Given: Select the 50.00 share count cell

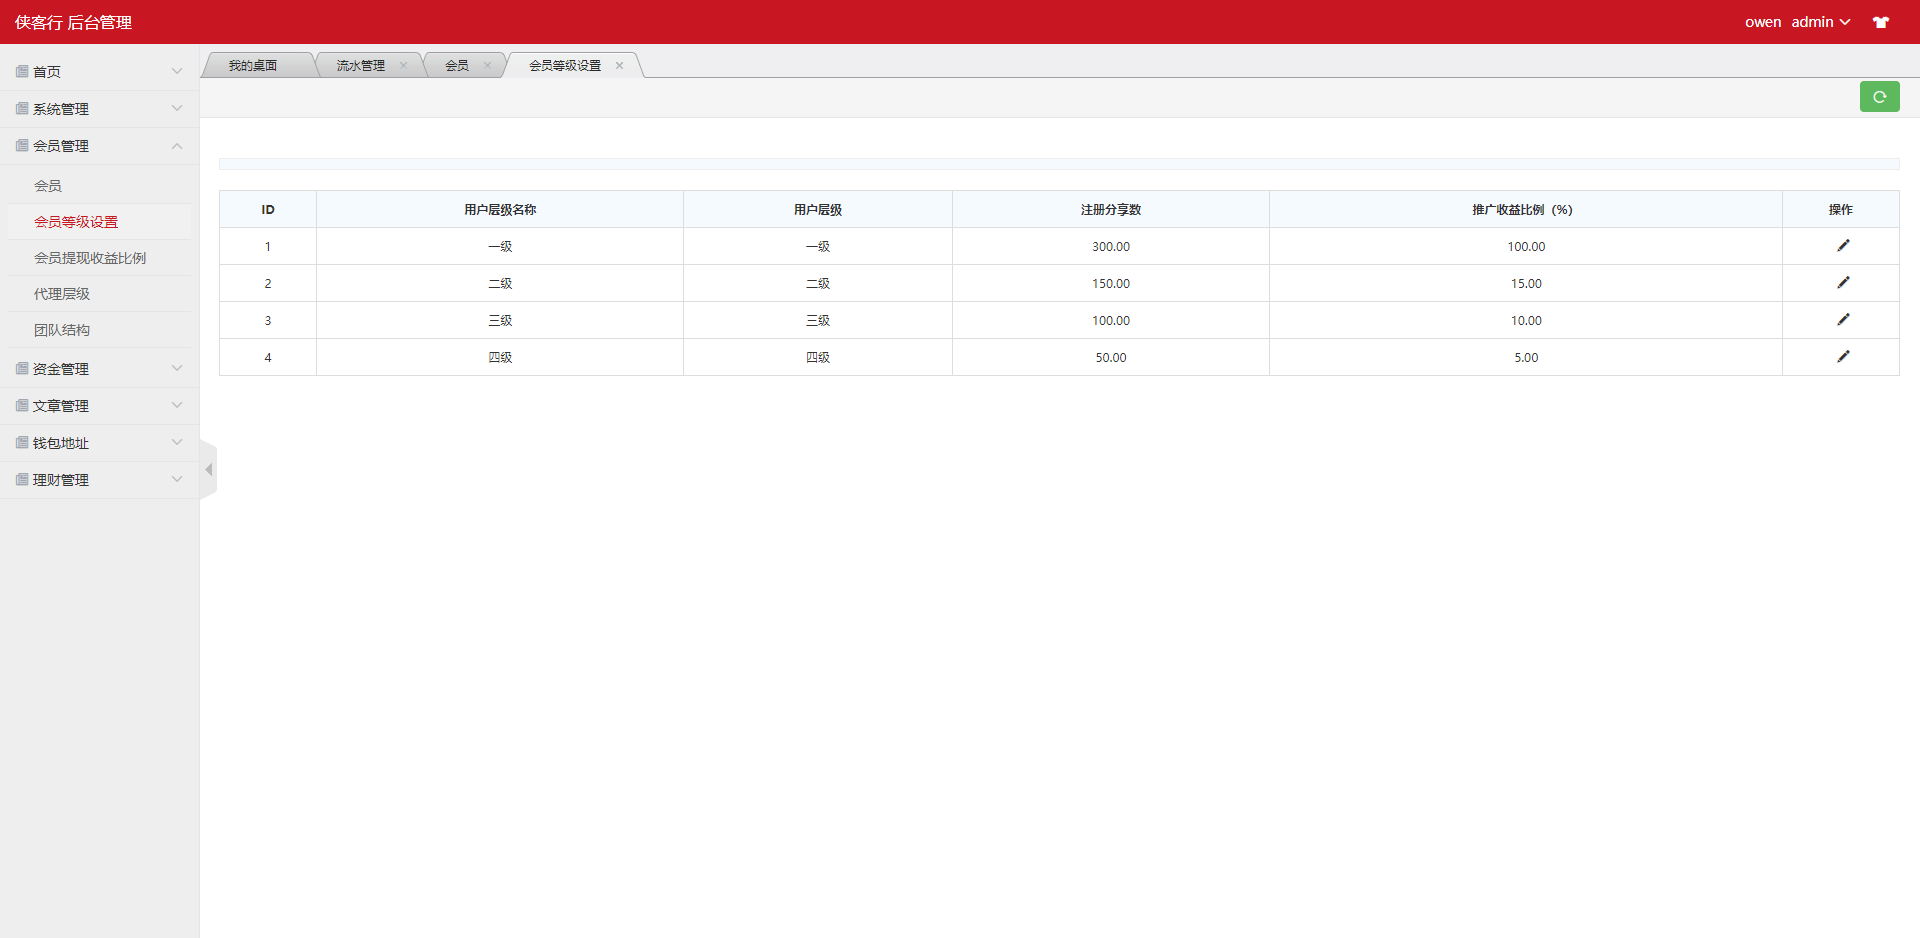Looking at the screenshot, I should (x=1111, y=358).
